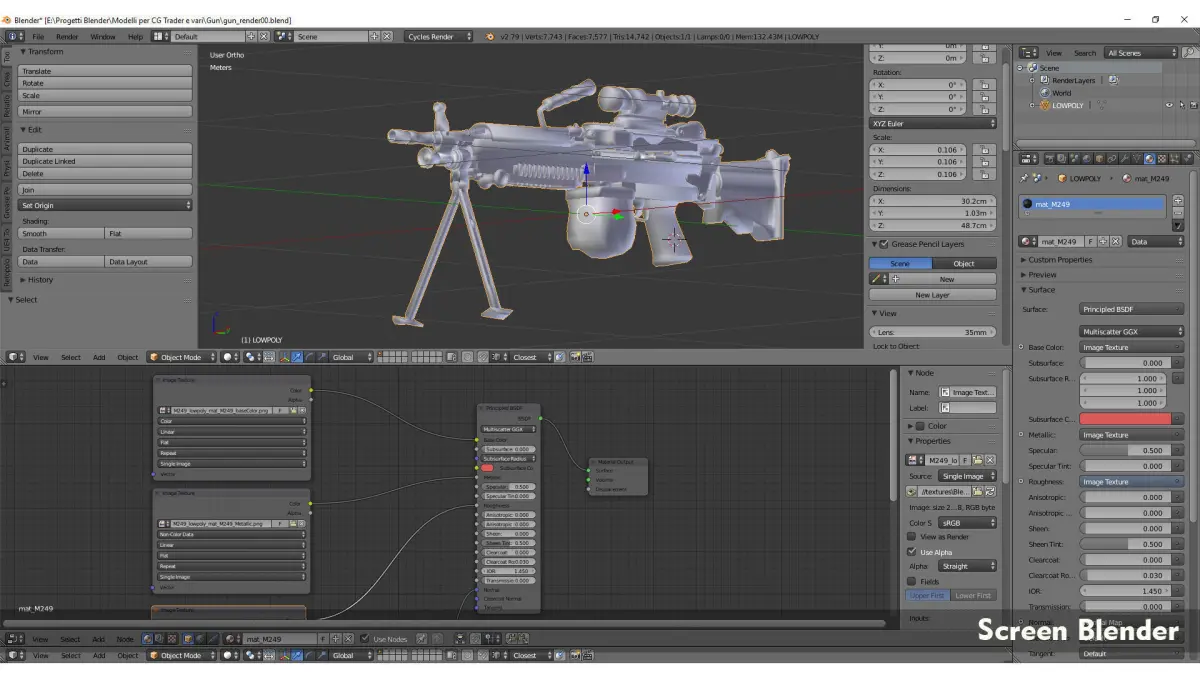Open Multiscatter GGX dropdown in Properties panel
This screenshot has height=675, width=1200.
pyautogui.click(x=1132, y=331)
